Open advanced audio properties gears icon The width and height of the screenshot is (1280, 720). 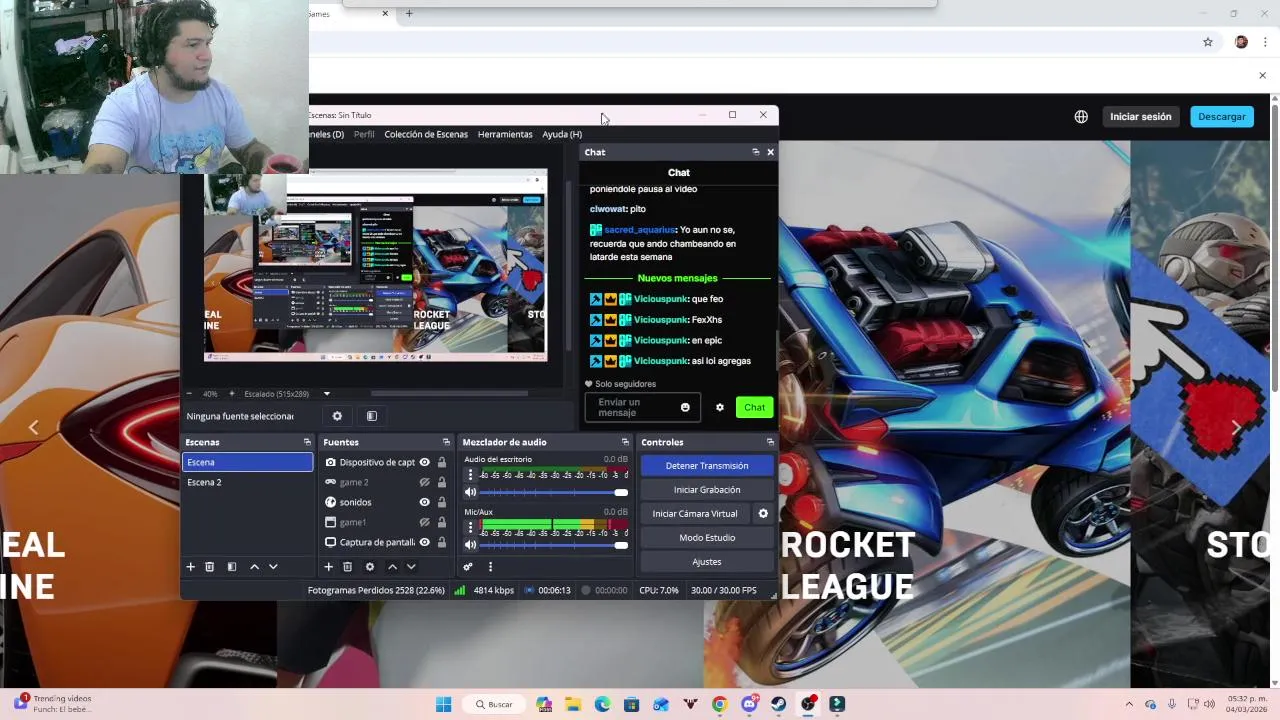(x=467, y=567)
